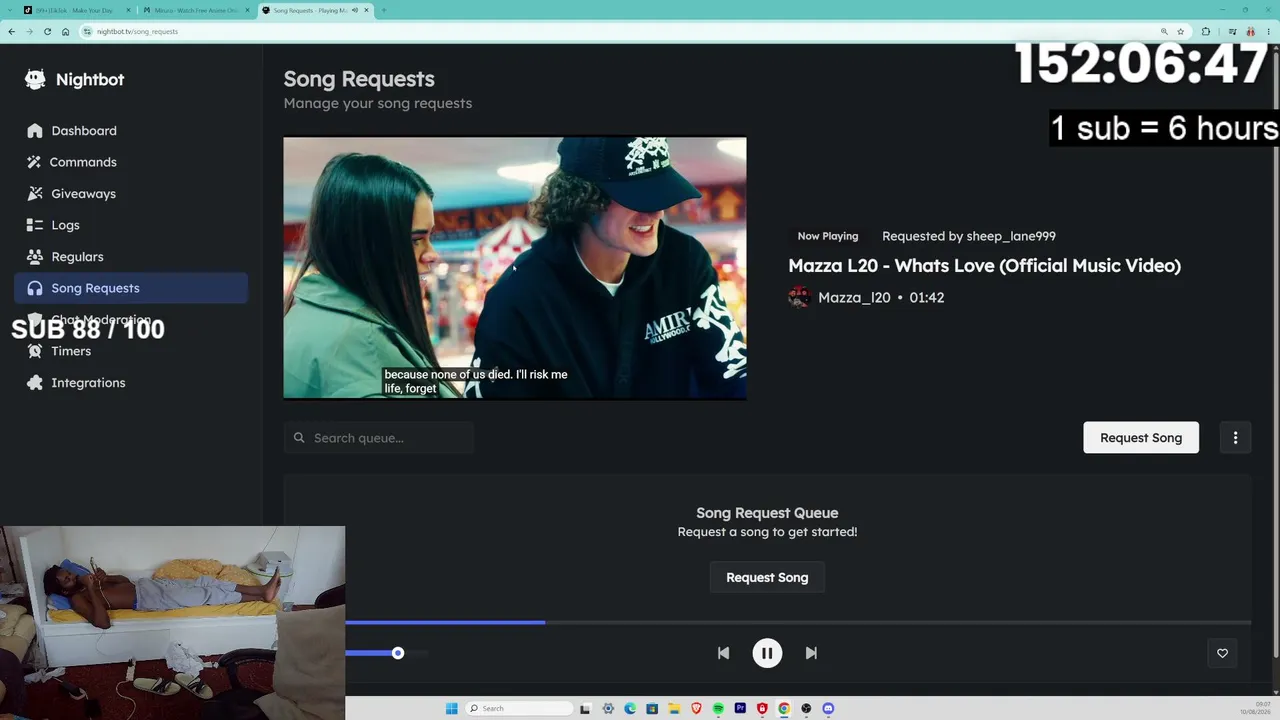Bookmark this page with the star icon
Screen dimensions: 1280x720
[1180, 31]
